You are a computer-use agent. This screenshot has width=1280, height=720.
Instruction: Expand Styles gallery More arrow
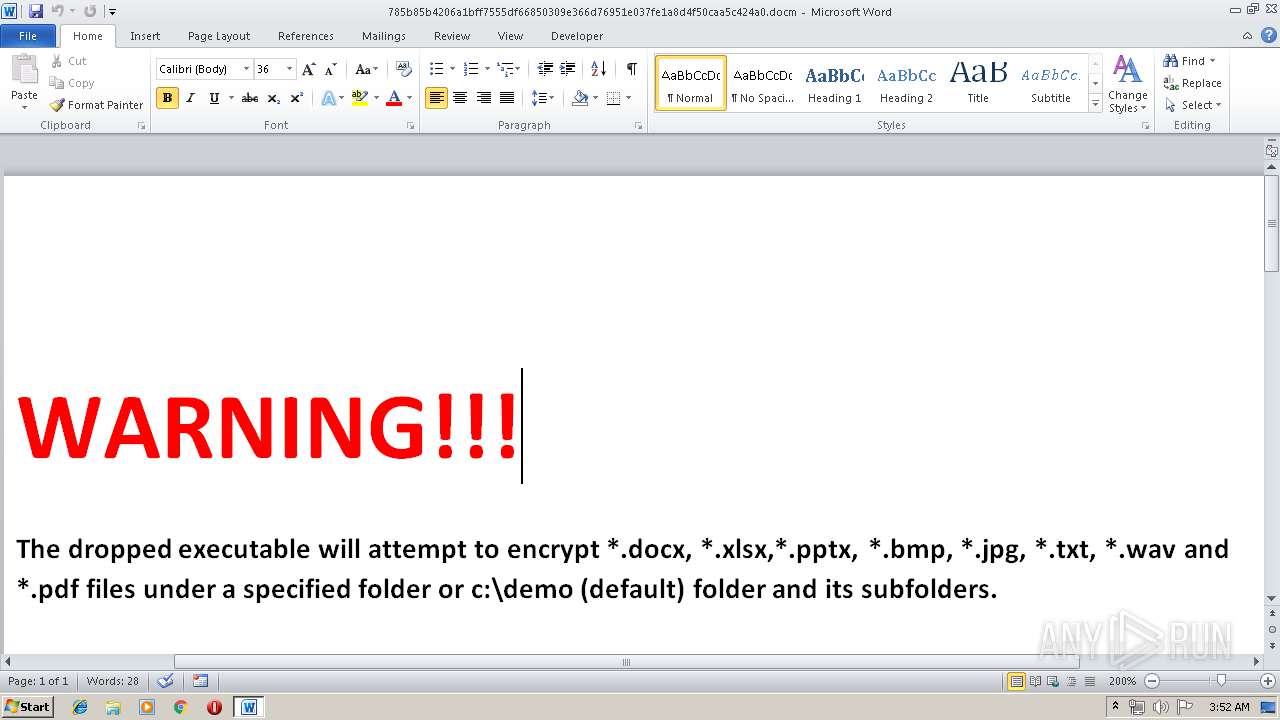(x=1095, y=103)
